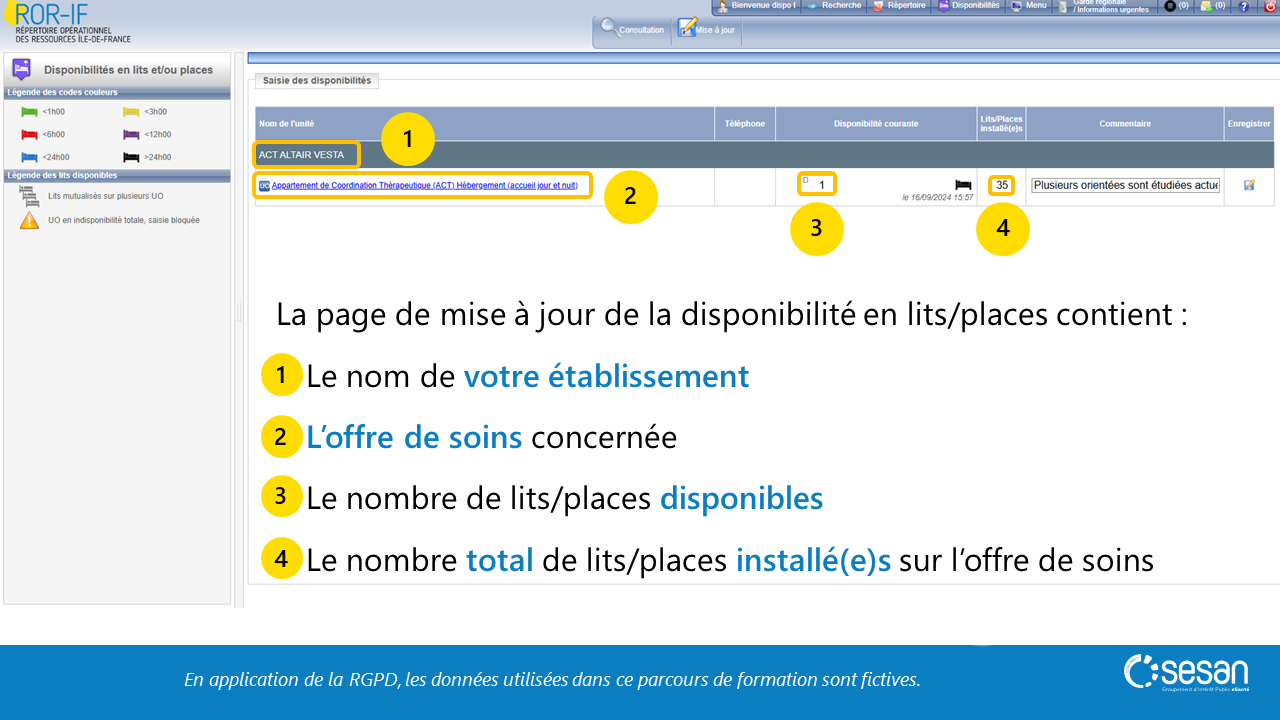Open the Appartement de Coordination Thérapeutique link
The image size is (1280, 720).
tap(424, 185)
